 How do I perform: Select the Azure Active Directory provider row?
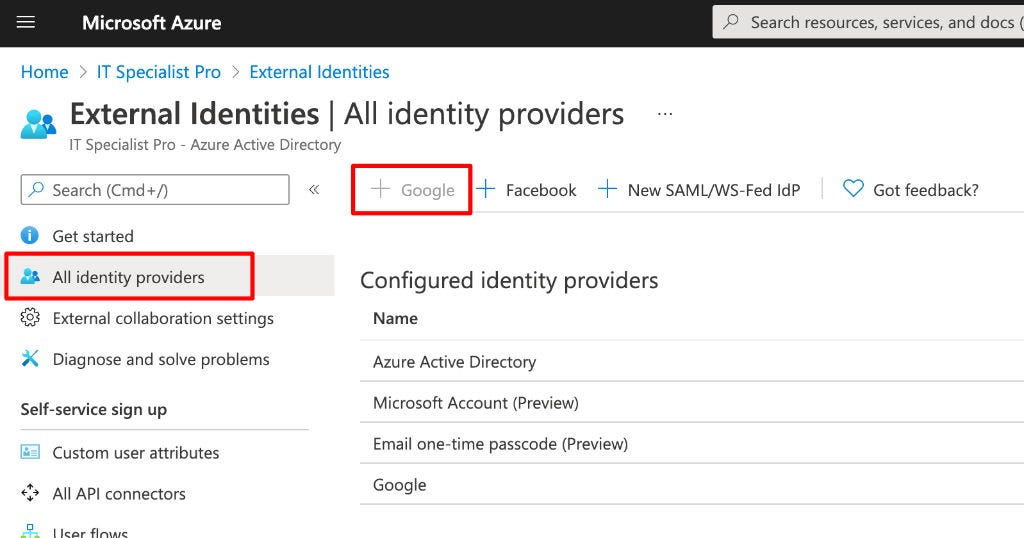[692, 361]
